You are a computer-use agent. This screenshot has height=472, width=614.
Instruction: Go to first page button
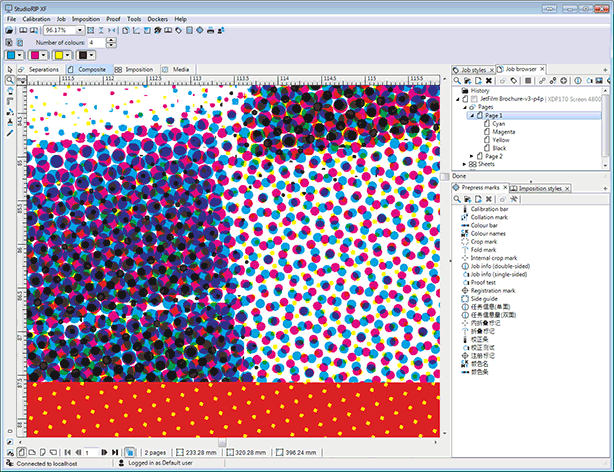67,452
